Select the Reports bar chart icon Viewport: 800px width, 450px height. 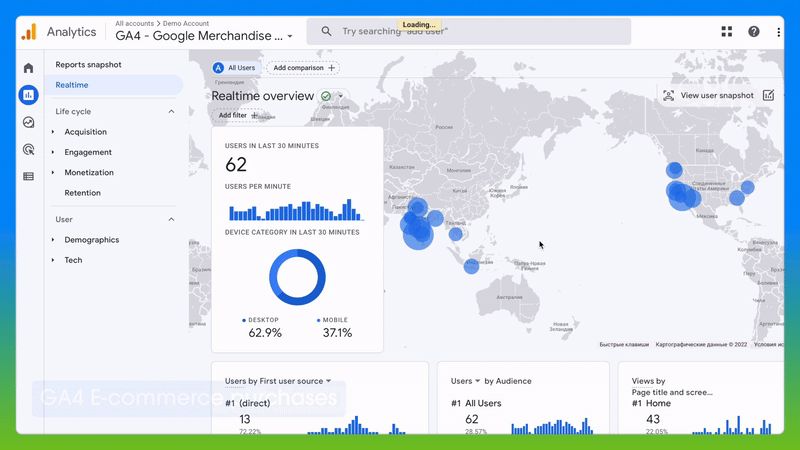point(29,95)
